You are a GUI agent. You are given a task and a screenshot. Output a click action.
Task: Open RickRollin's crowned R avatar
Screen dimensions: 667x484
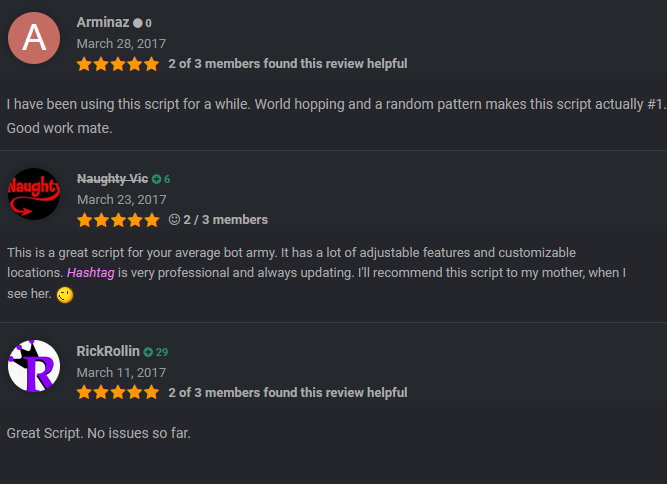[x=34, y=366]
